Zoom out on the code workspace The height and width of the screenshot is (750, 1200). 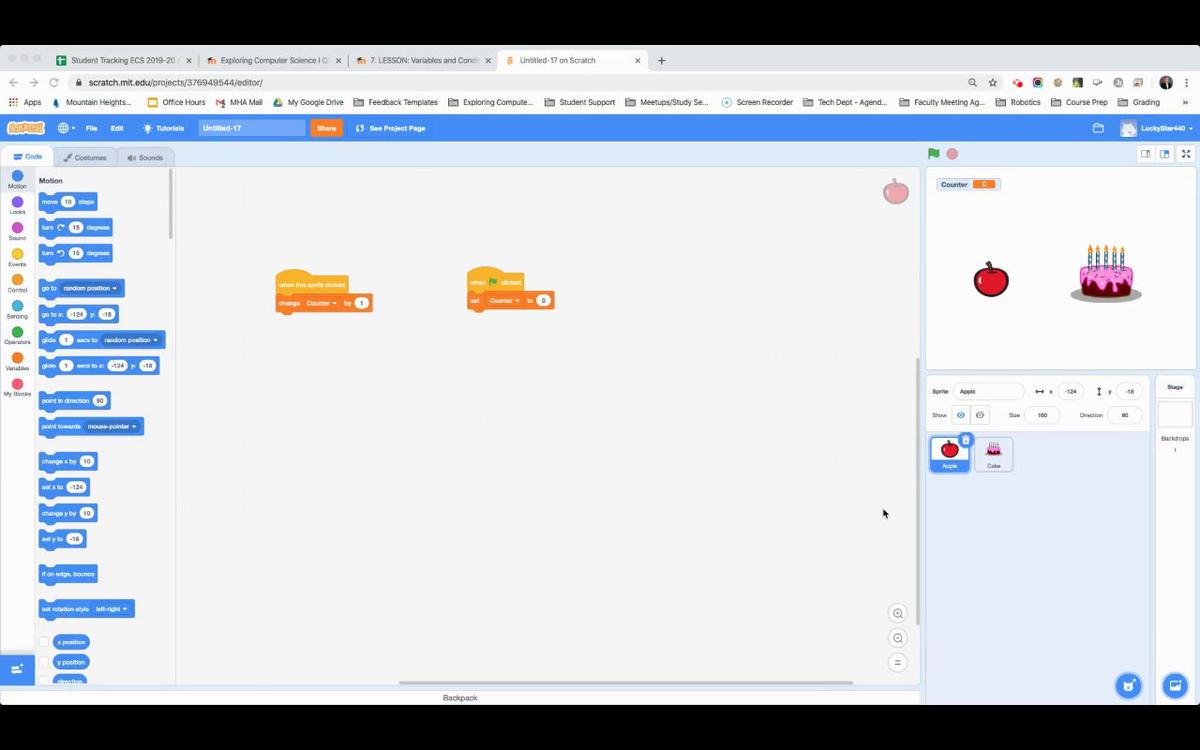click(x=898, y=638)
